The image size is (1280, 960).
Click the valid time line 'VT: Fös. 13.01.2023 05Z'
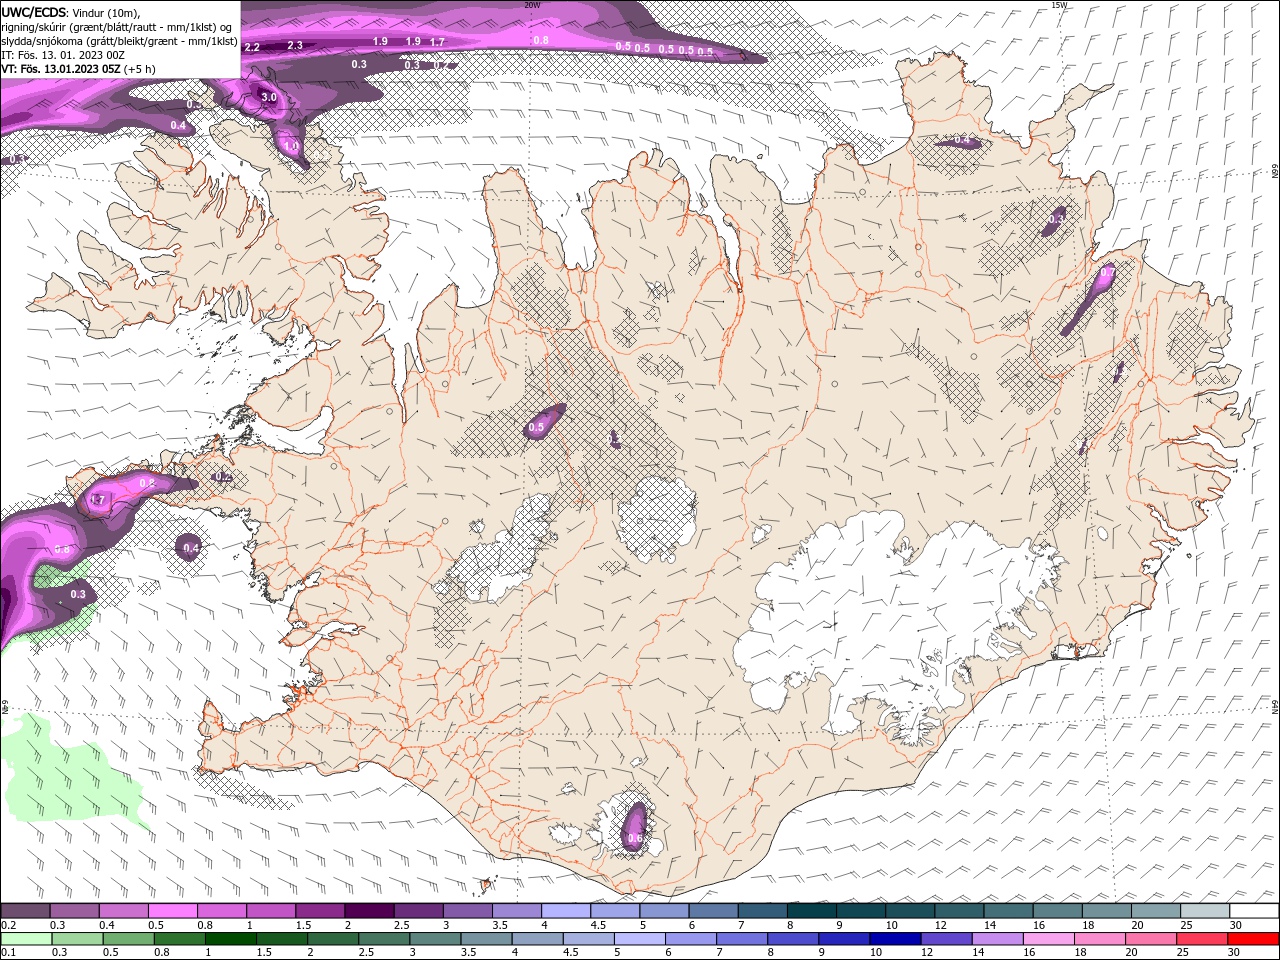tap(61, 69)
